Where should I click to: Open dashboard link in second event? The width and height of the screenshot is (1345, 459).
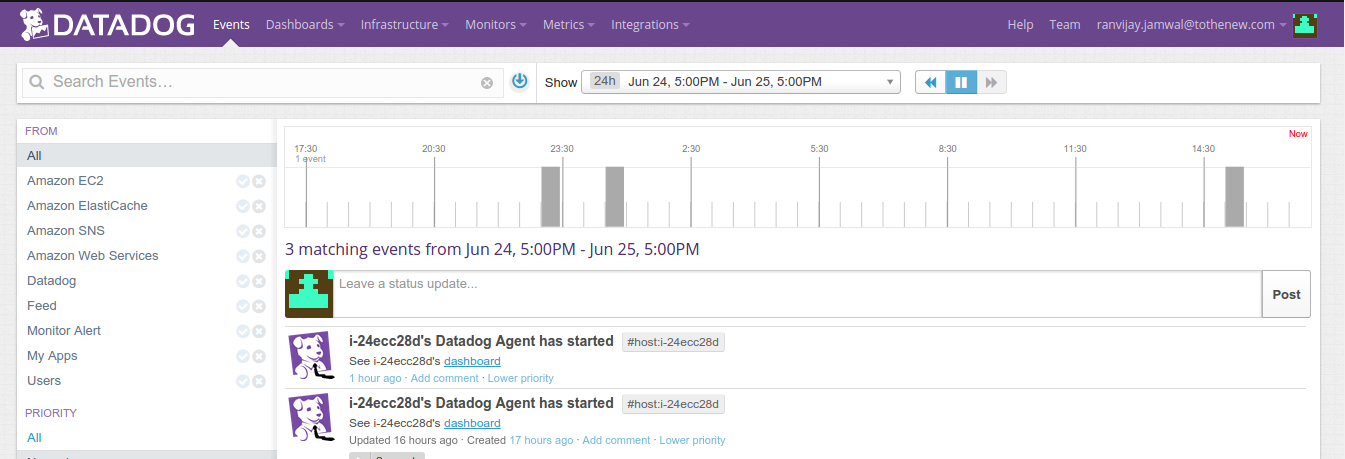(x=472, y=423)
